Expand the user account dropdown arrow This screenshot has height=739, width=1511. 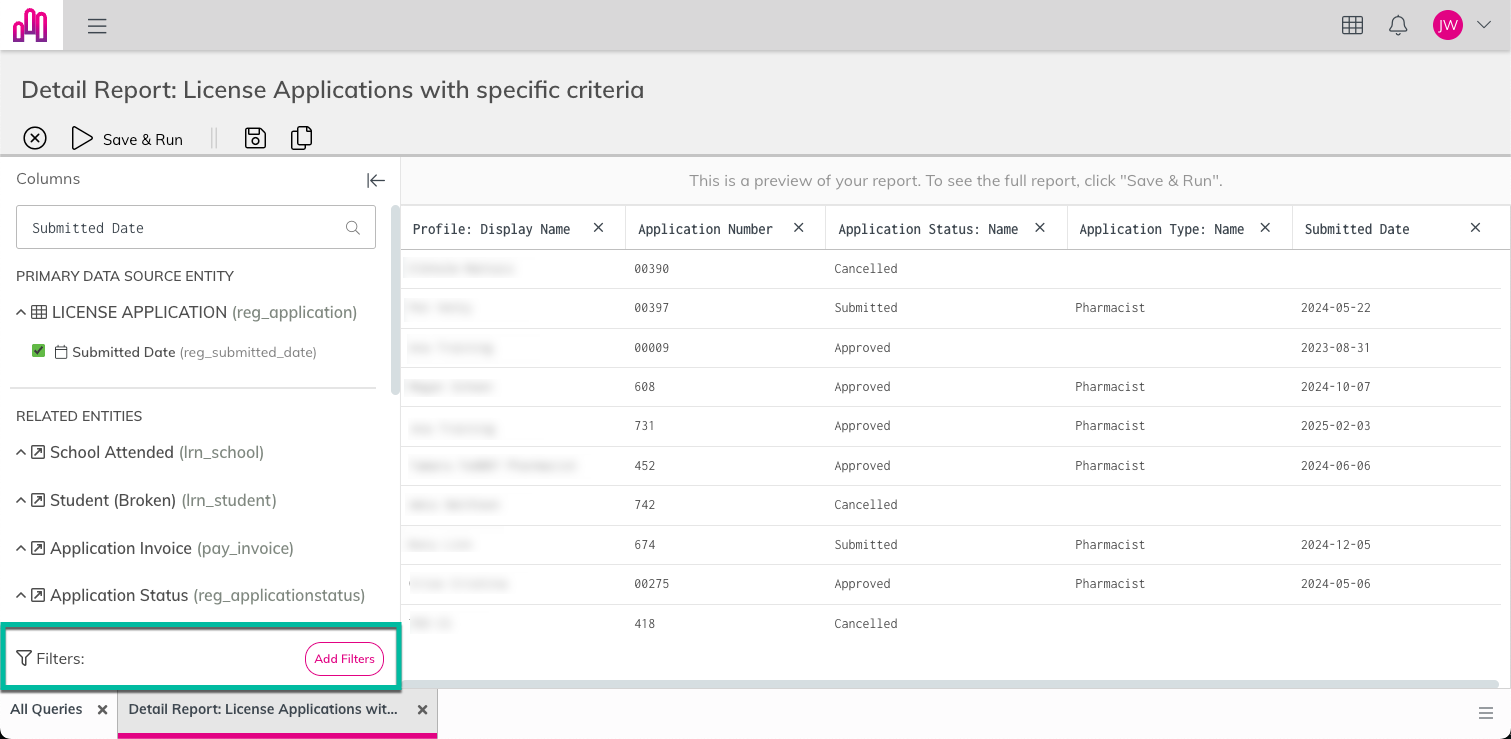pos(1484,25)
